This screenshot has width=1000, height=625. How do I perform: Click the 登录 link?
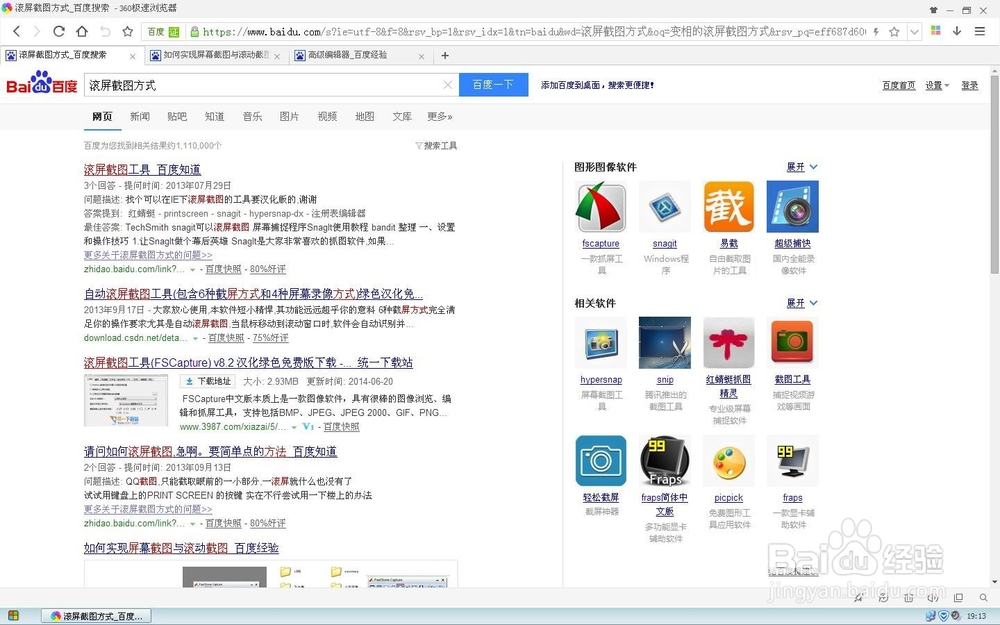pyautogui.click(x=969, y=85)
